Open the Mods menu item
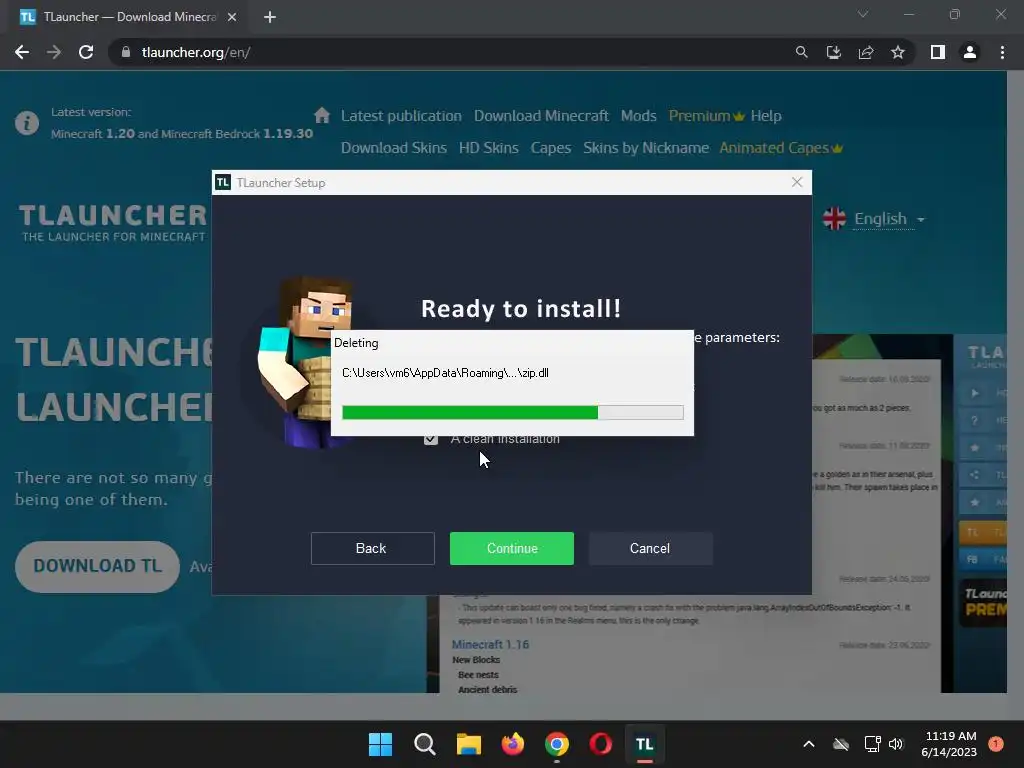The width and height of the screenshot is (1024, 768). pos(639,116)
